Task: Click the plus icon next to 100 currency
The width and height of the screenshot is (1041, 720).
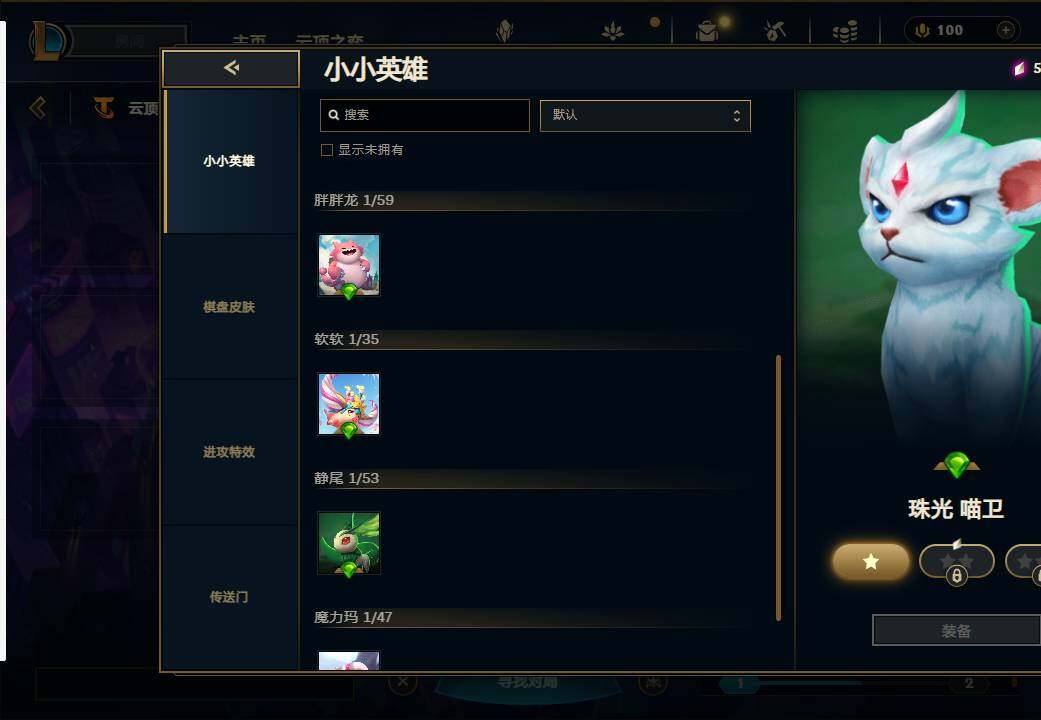Action: 1006,30
